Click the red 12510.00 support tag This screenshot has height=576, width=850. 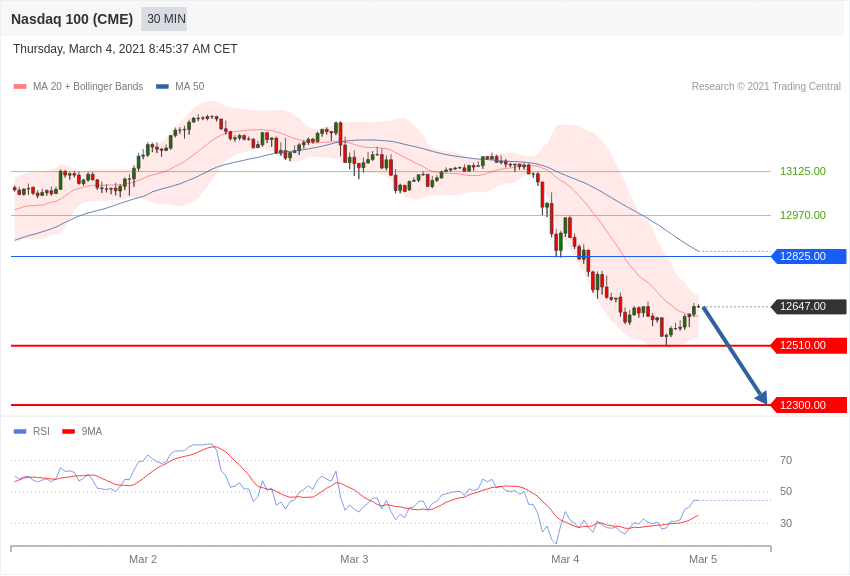click(809, 346)
